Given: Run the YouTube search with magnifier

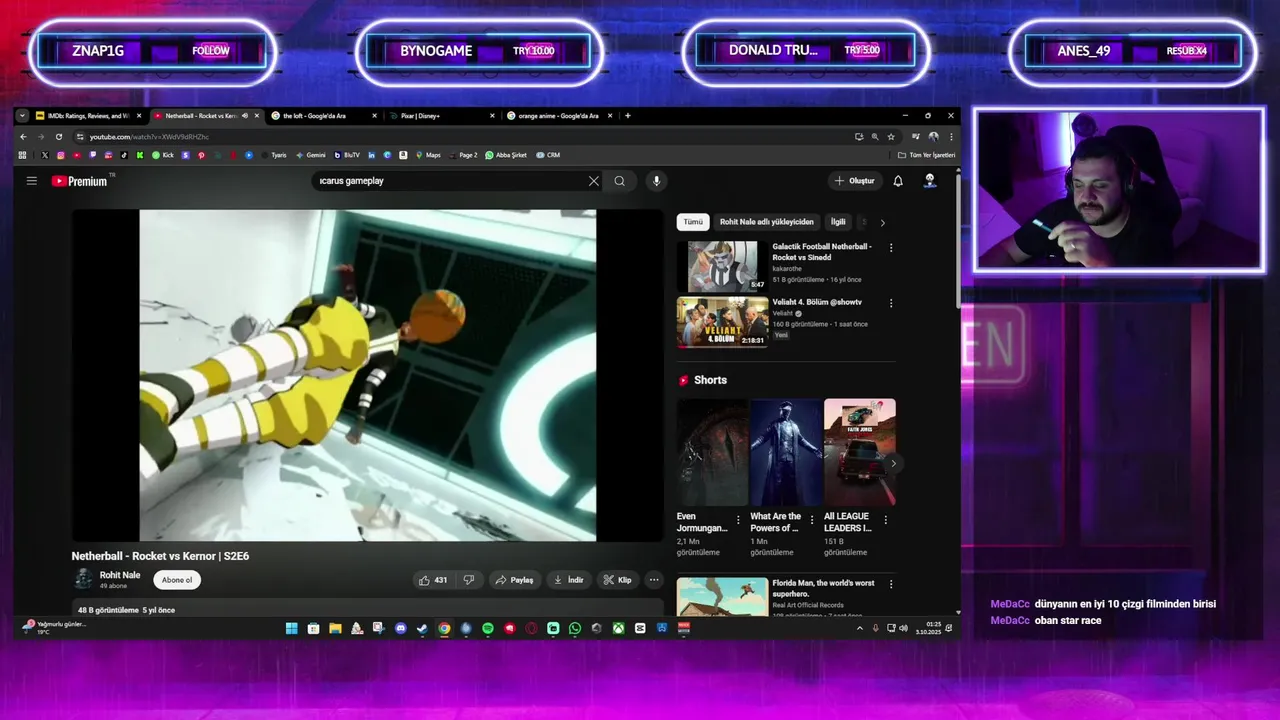Looking at the screenshot, I should click(620, 181).
